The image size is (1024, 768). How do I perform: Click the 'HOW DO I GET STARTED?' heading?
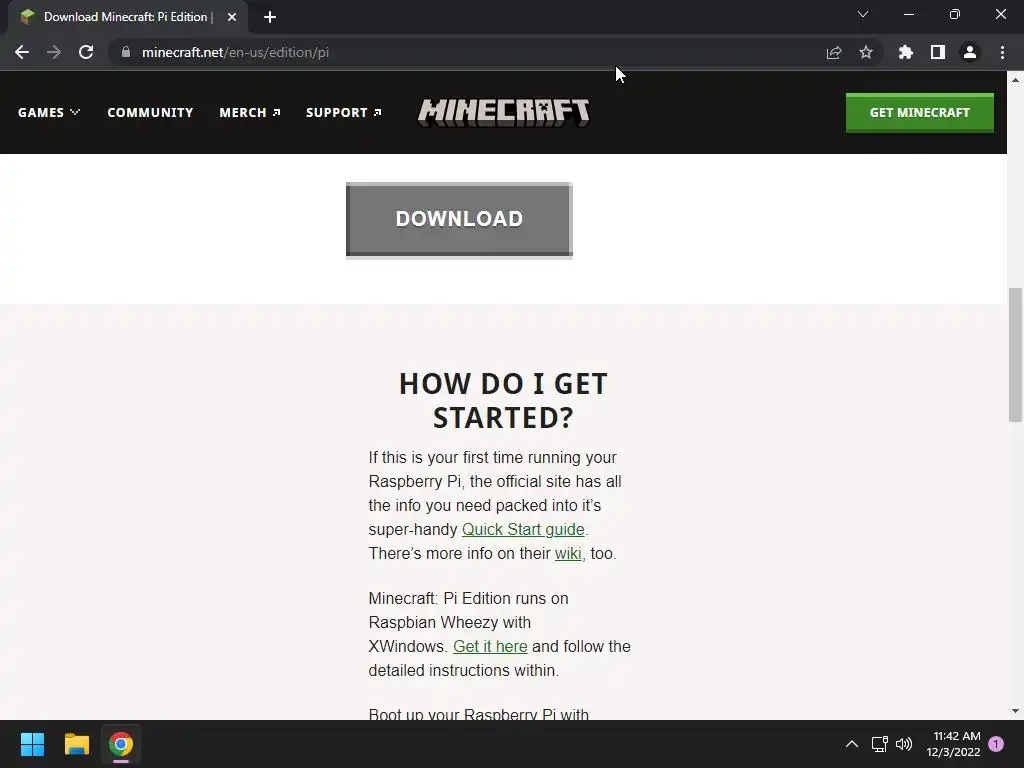[504, 401]
